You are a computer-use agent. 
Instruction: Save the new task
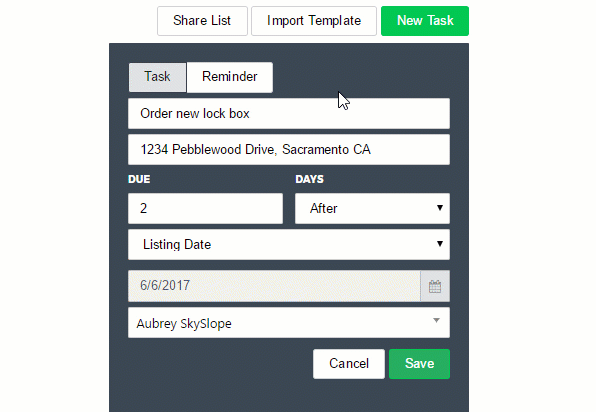point(419,364)
